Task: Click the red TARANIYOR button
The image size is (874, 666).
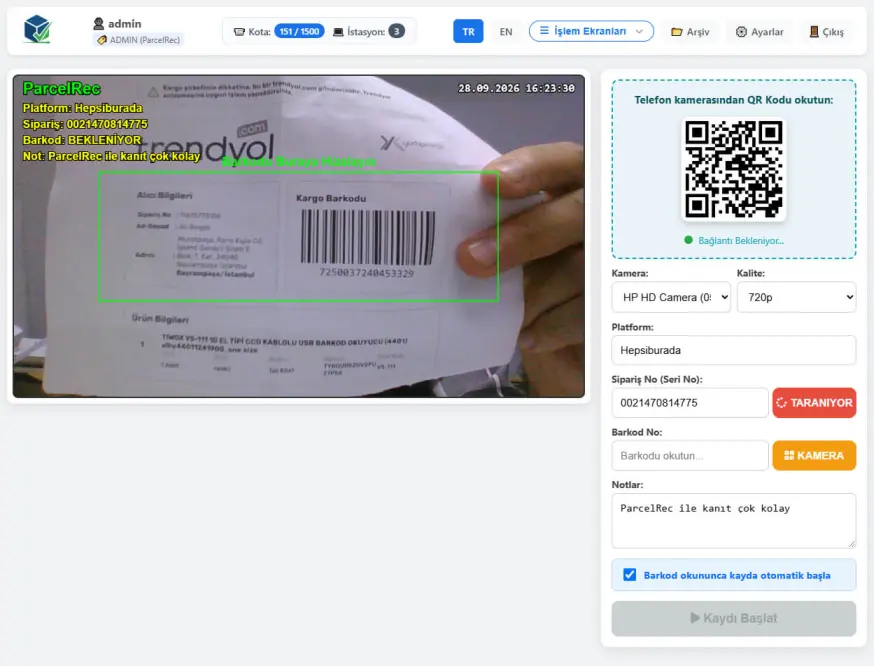Action: [814, 403]
